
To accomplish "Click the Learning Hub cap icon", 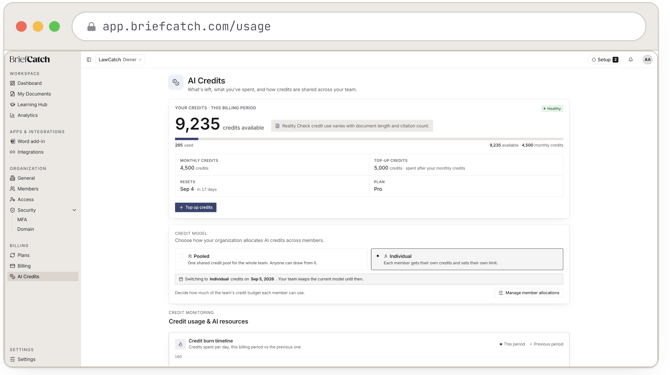I will 12,105.
